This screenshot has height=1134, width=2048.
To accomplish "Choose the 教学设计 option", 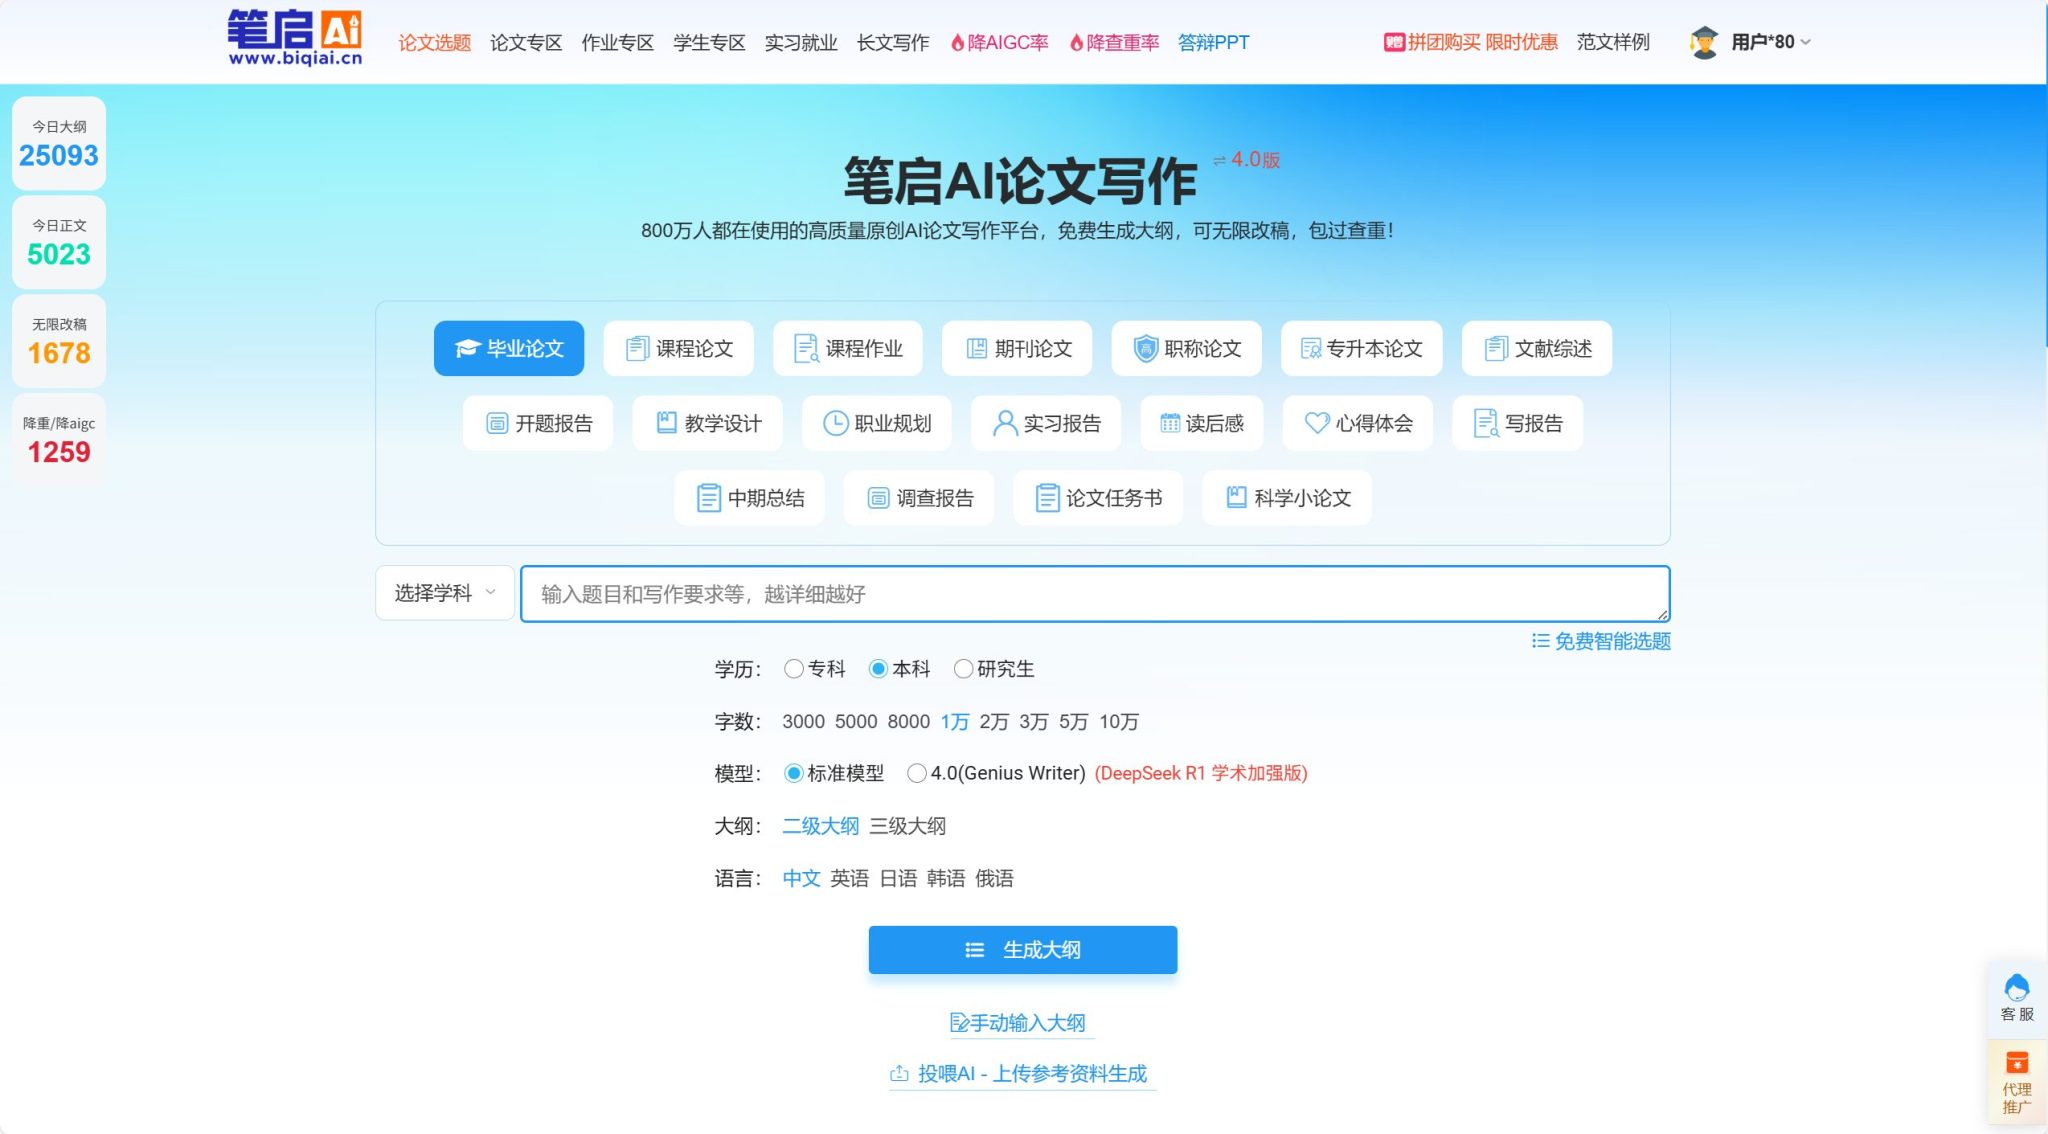I will click(707, 423).
